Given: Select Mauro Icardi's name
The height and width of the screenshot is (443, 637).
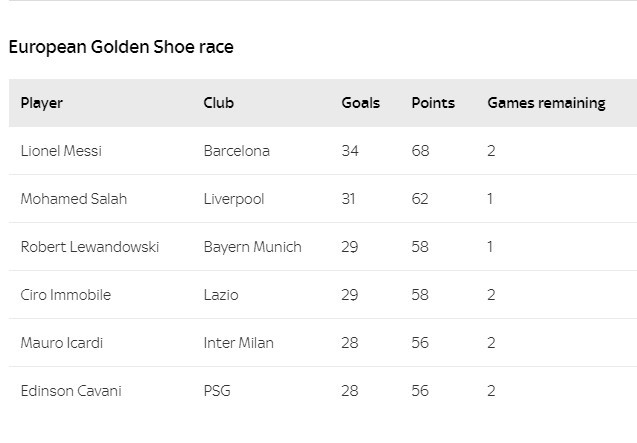Looking at the screenshot, I should coord(61,343).
